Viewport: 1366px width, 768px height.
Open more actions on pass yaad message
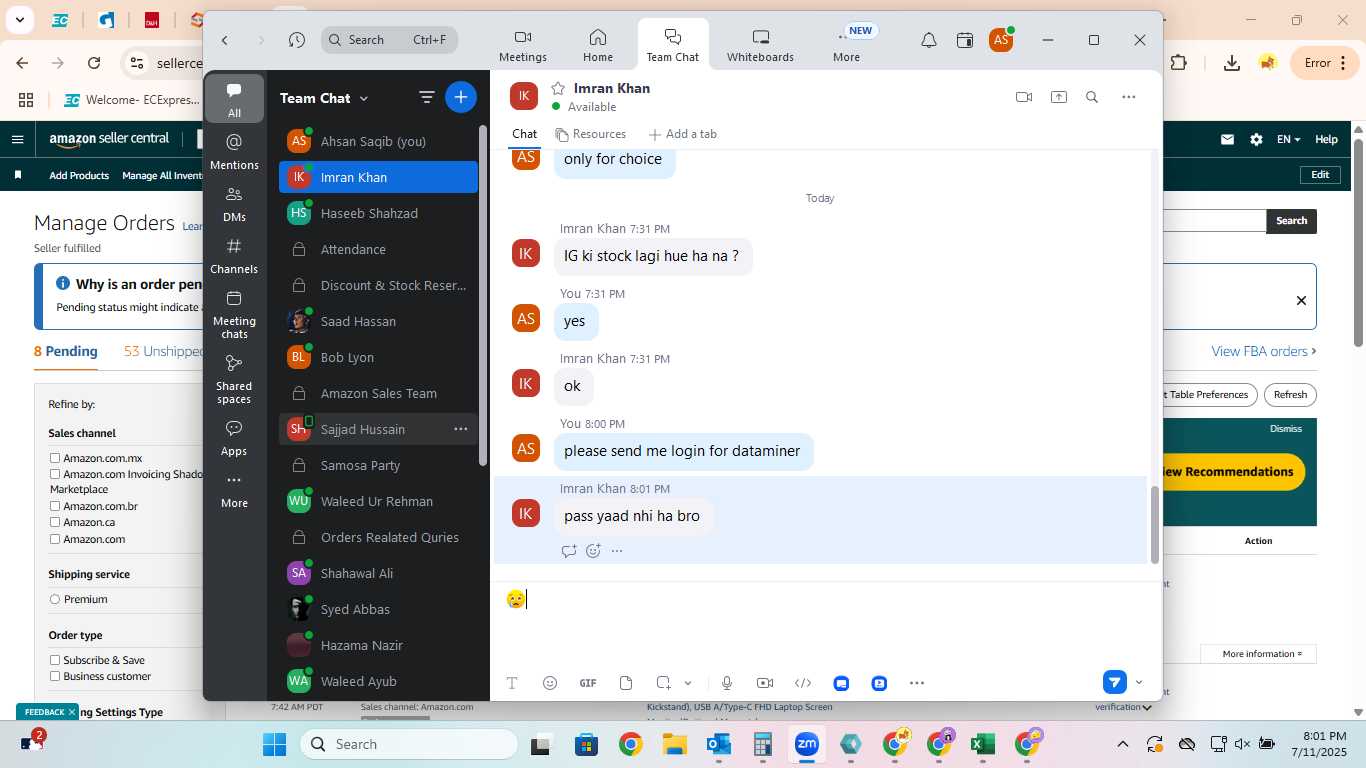point(617,551)
